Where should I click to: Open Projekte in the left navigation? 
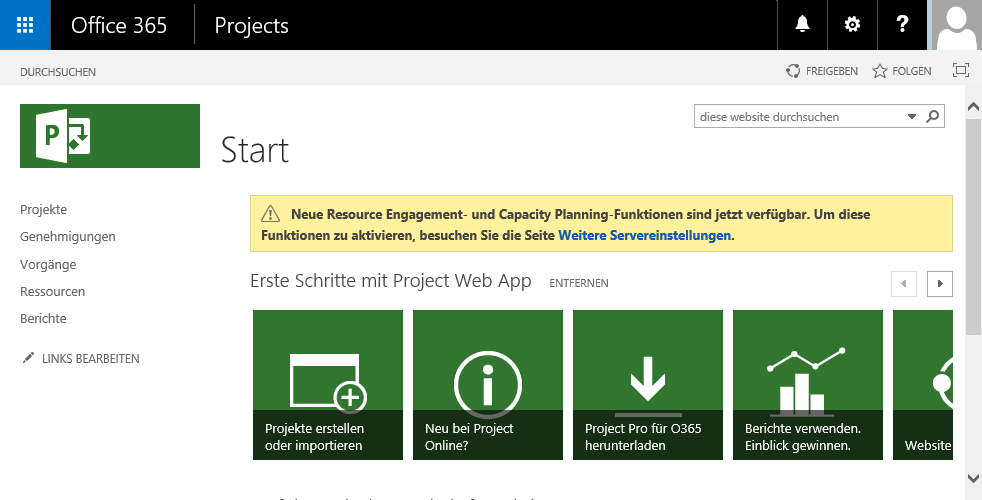pos(43,209)
